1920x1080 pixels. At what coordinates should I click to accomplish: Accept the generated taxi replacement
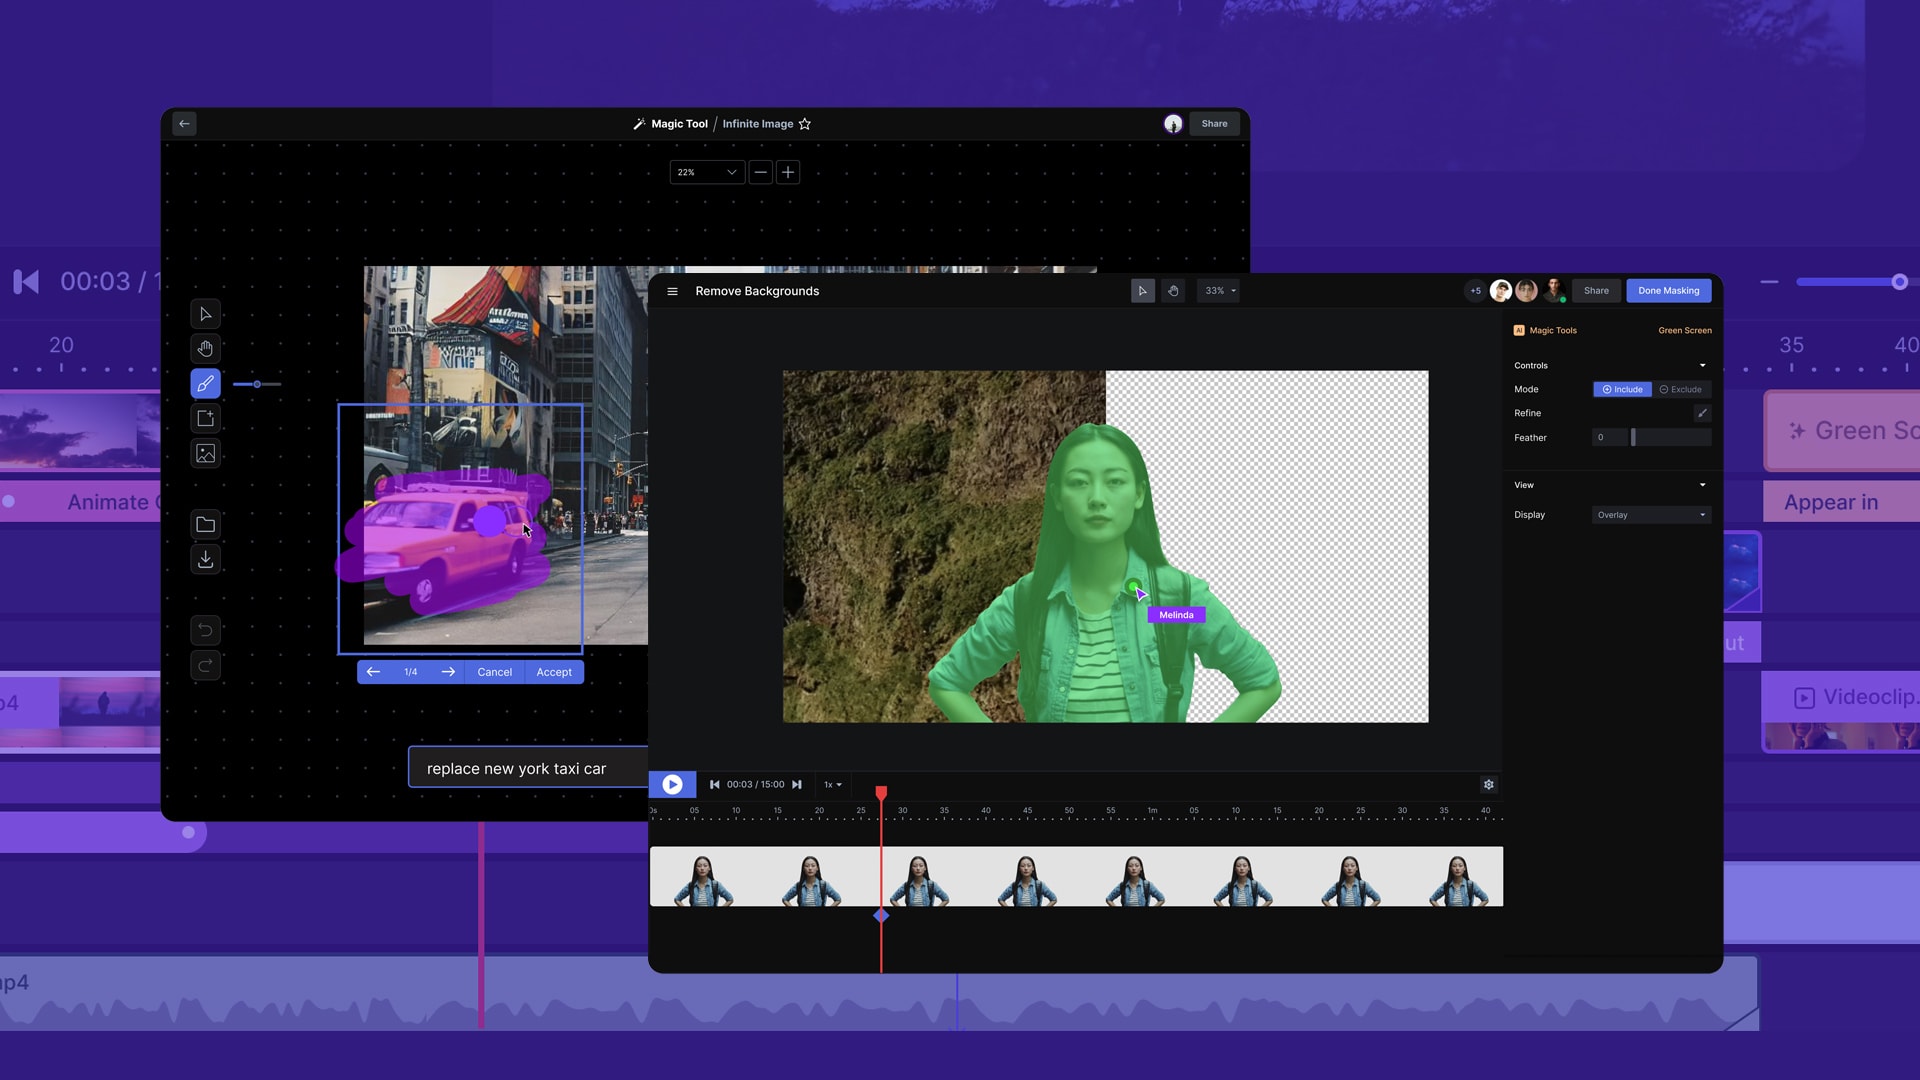coord(554,672)
